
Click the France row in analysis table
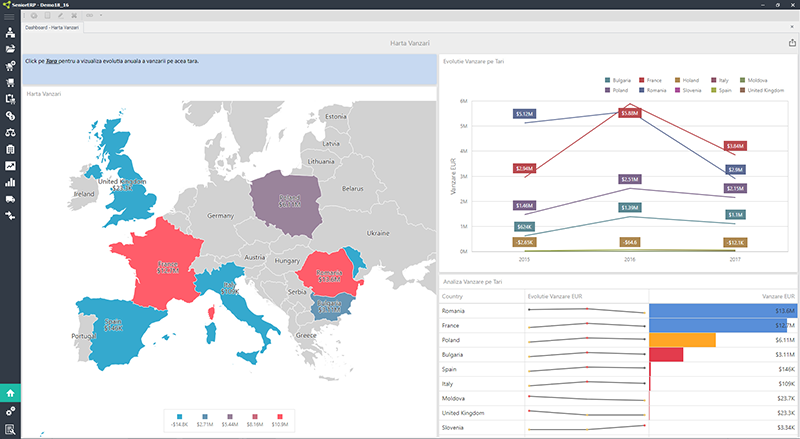(x=618, y=325)
